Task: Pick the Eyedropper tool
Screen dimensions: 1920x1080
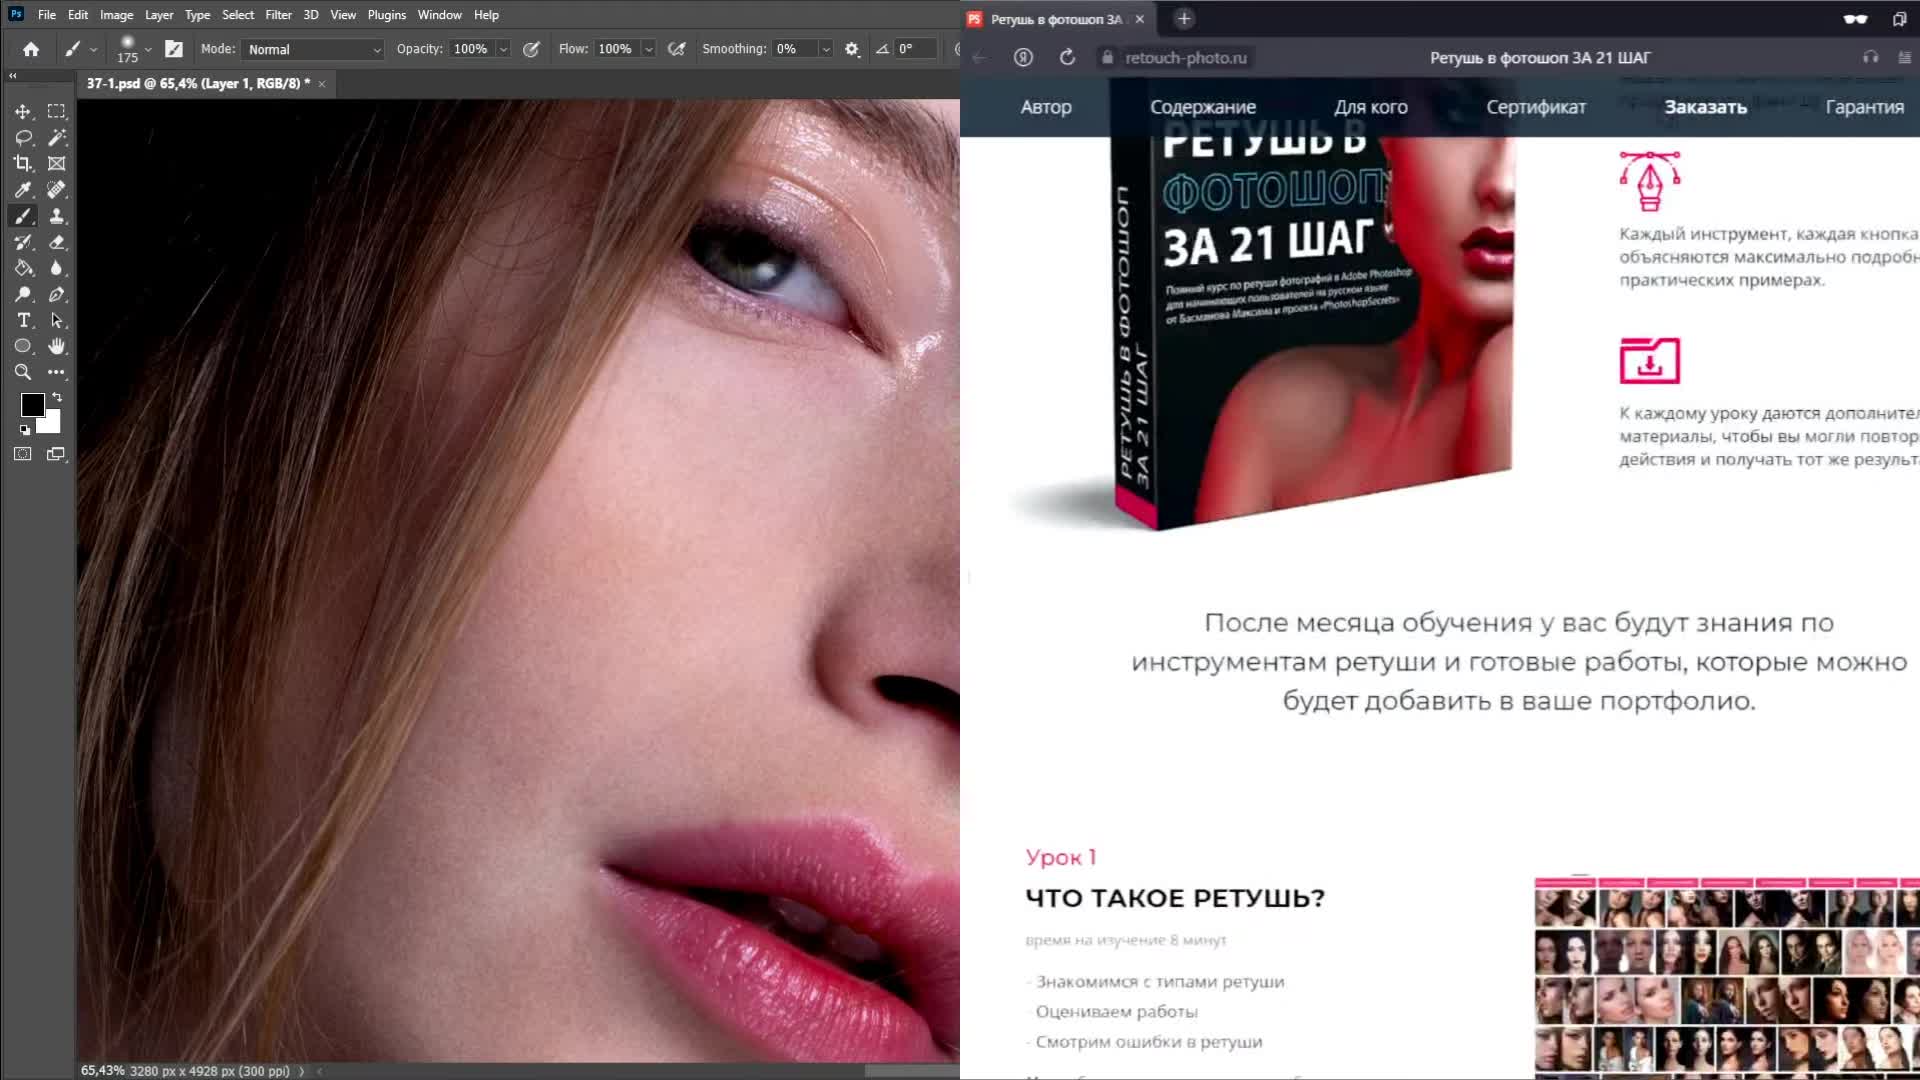Action: tap(23, 190)
